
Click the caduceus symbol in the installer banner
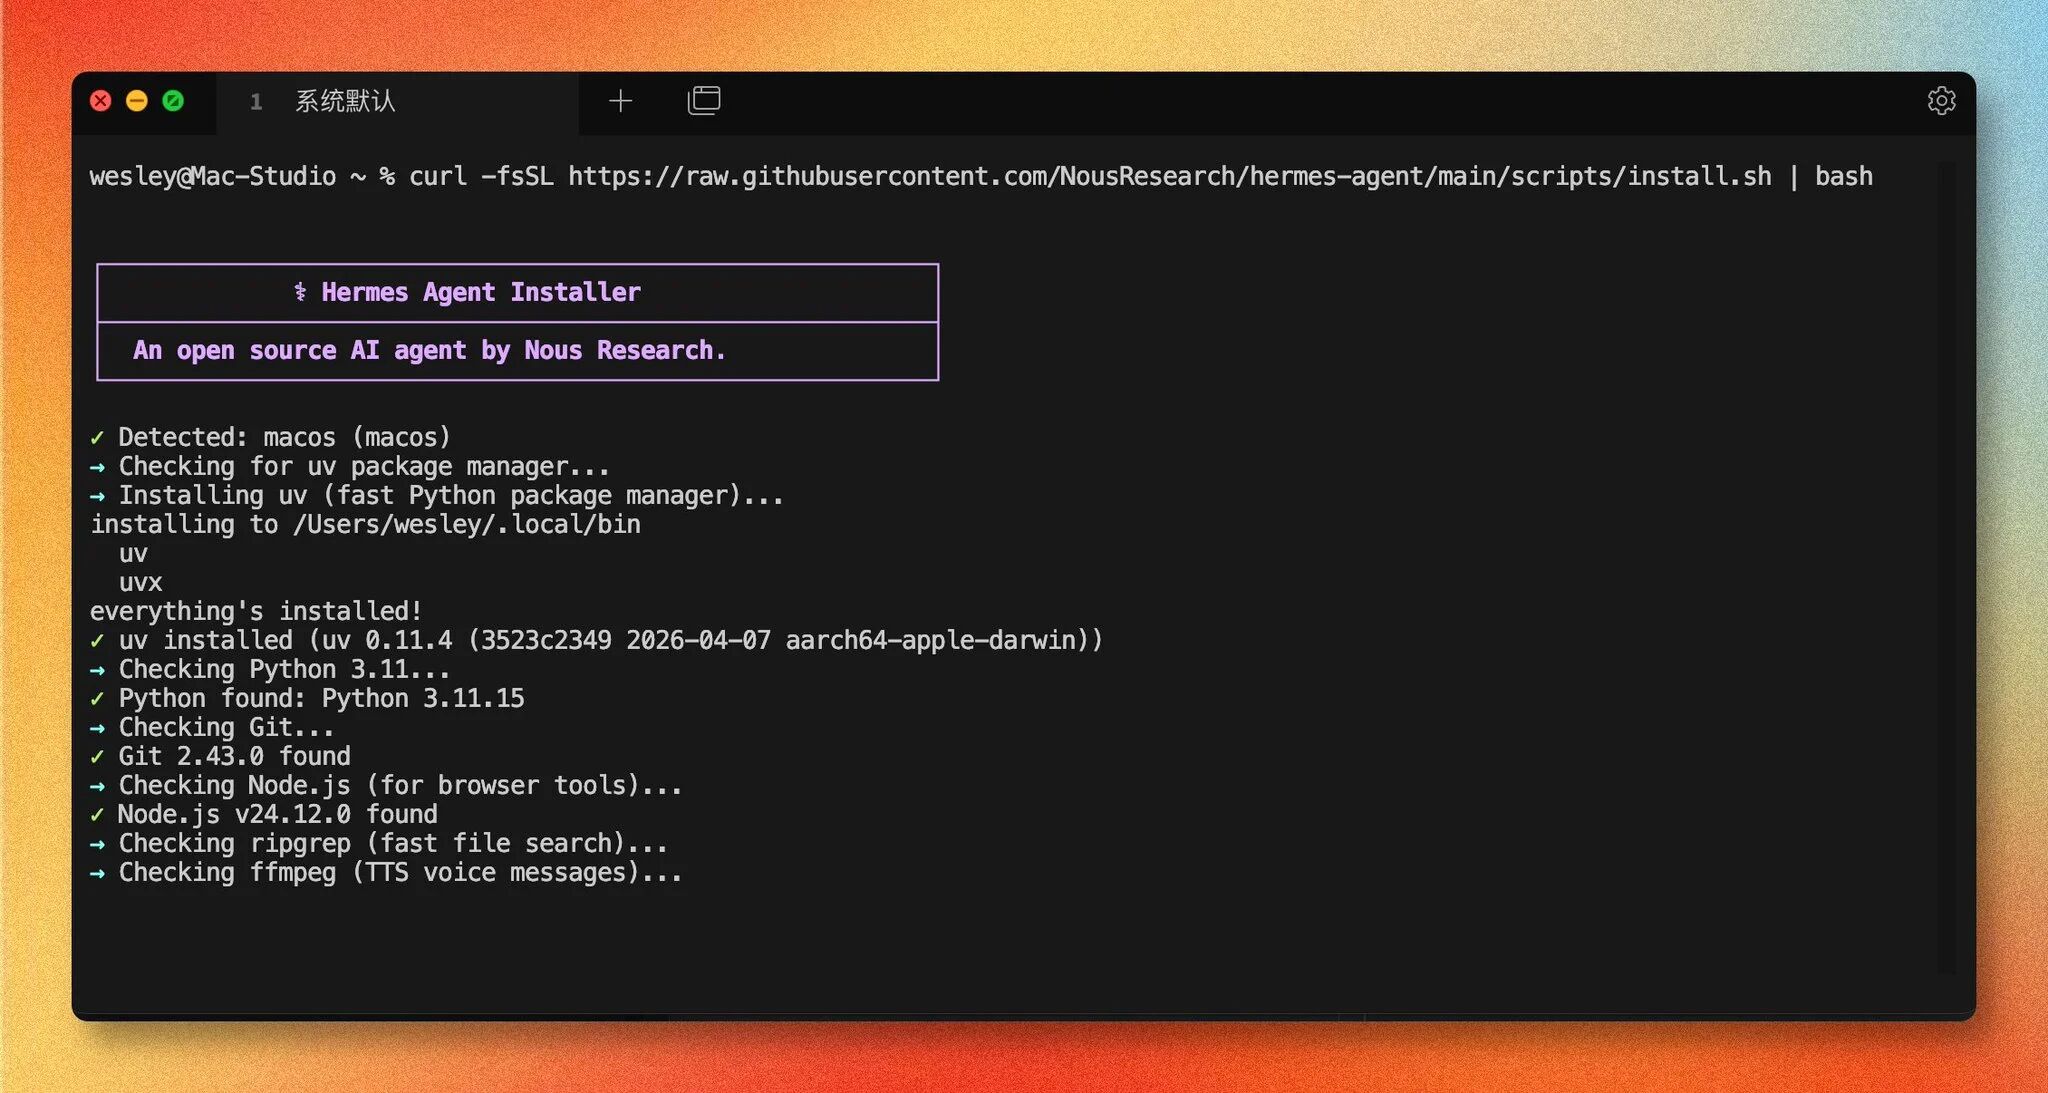pos(300,292)
